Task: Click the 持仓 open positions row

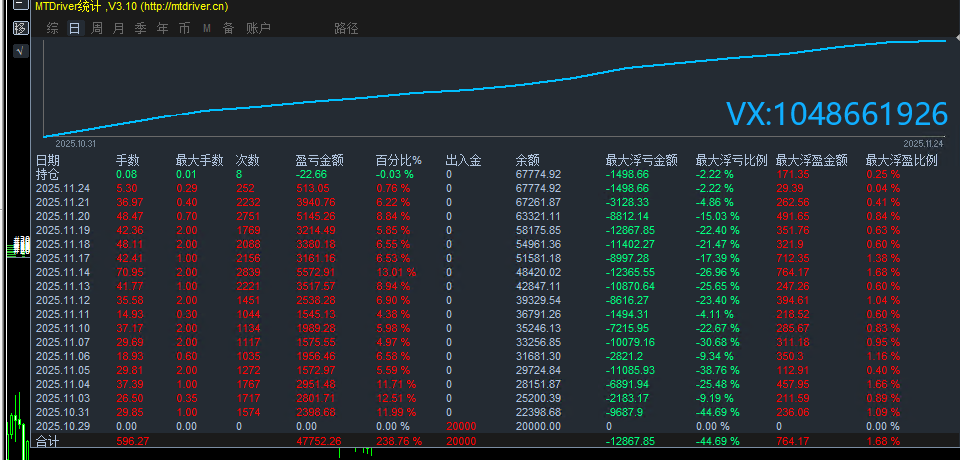Action: click(48, 174)
